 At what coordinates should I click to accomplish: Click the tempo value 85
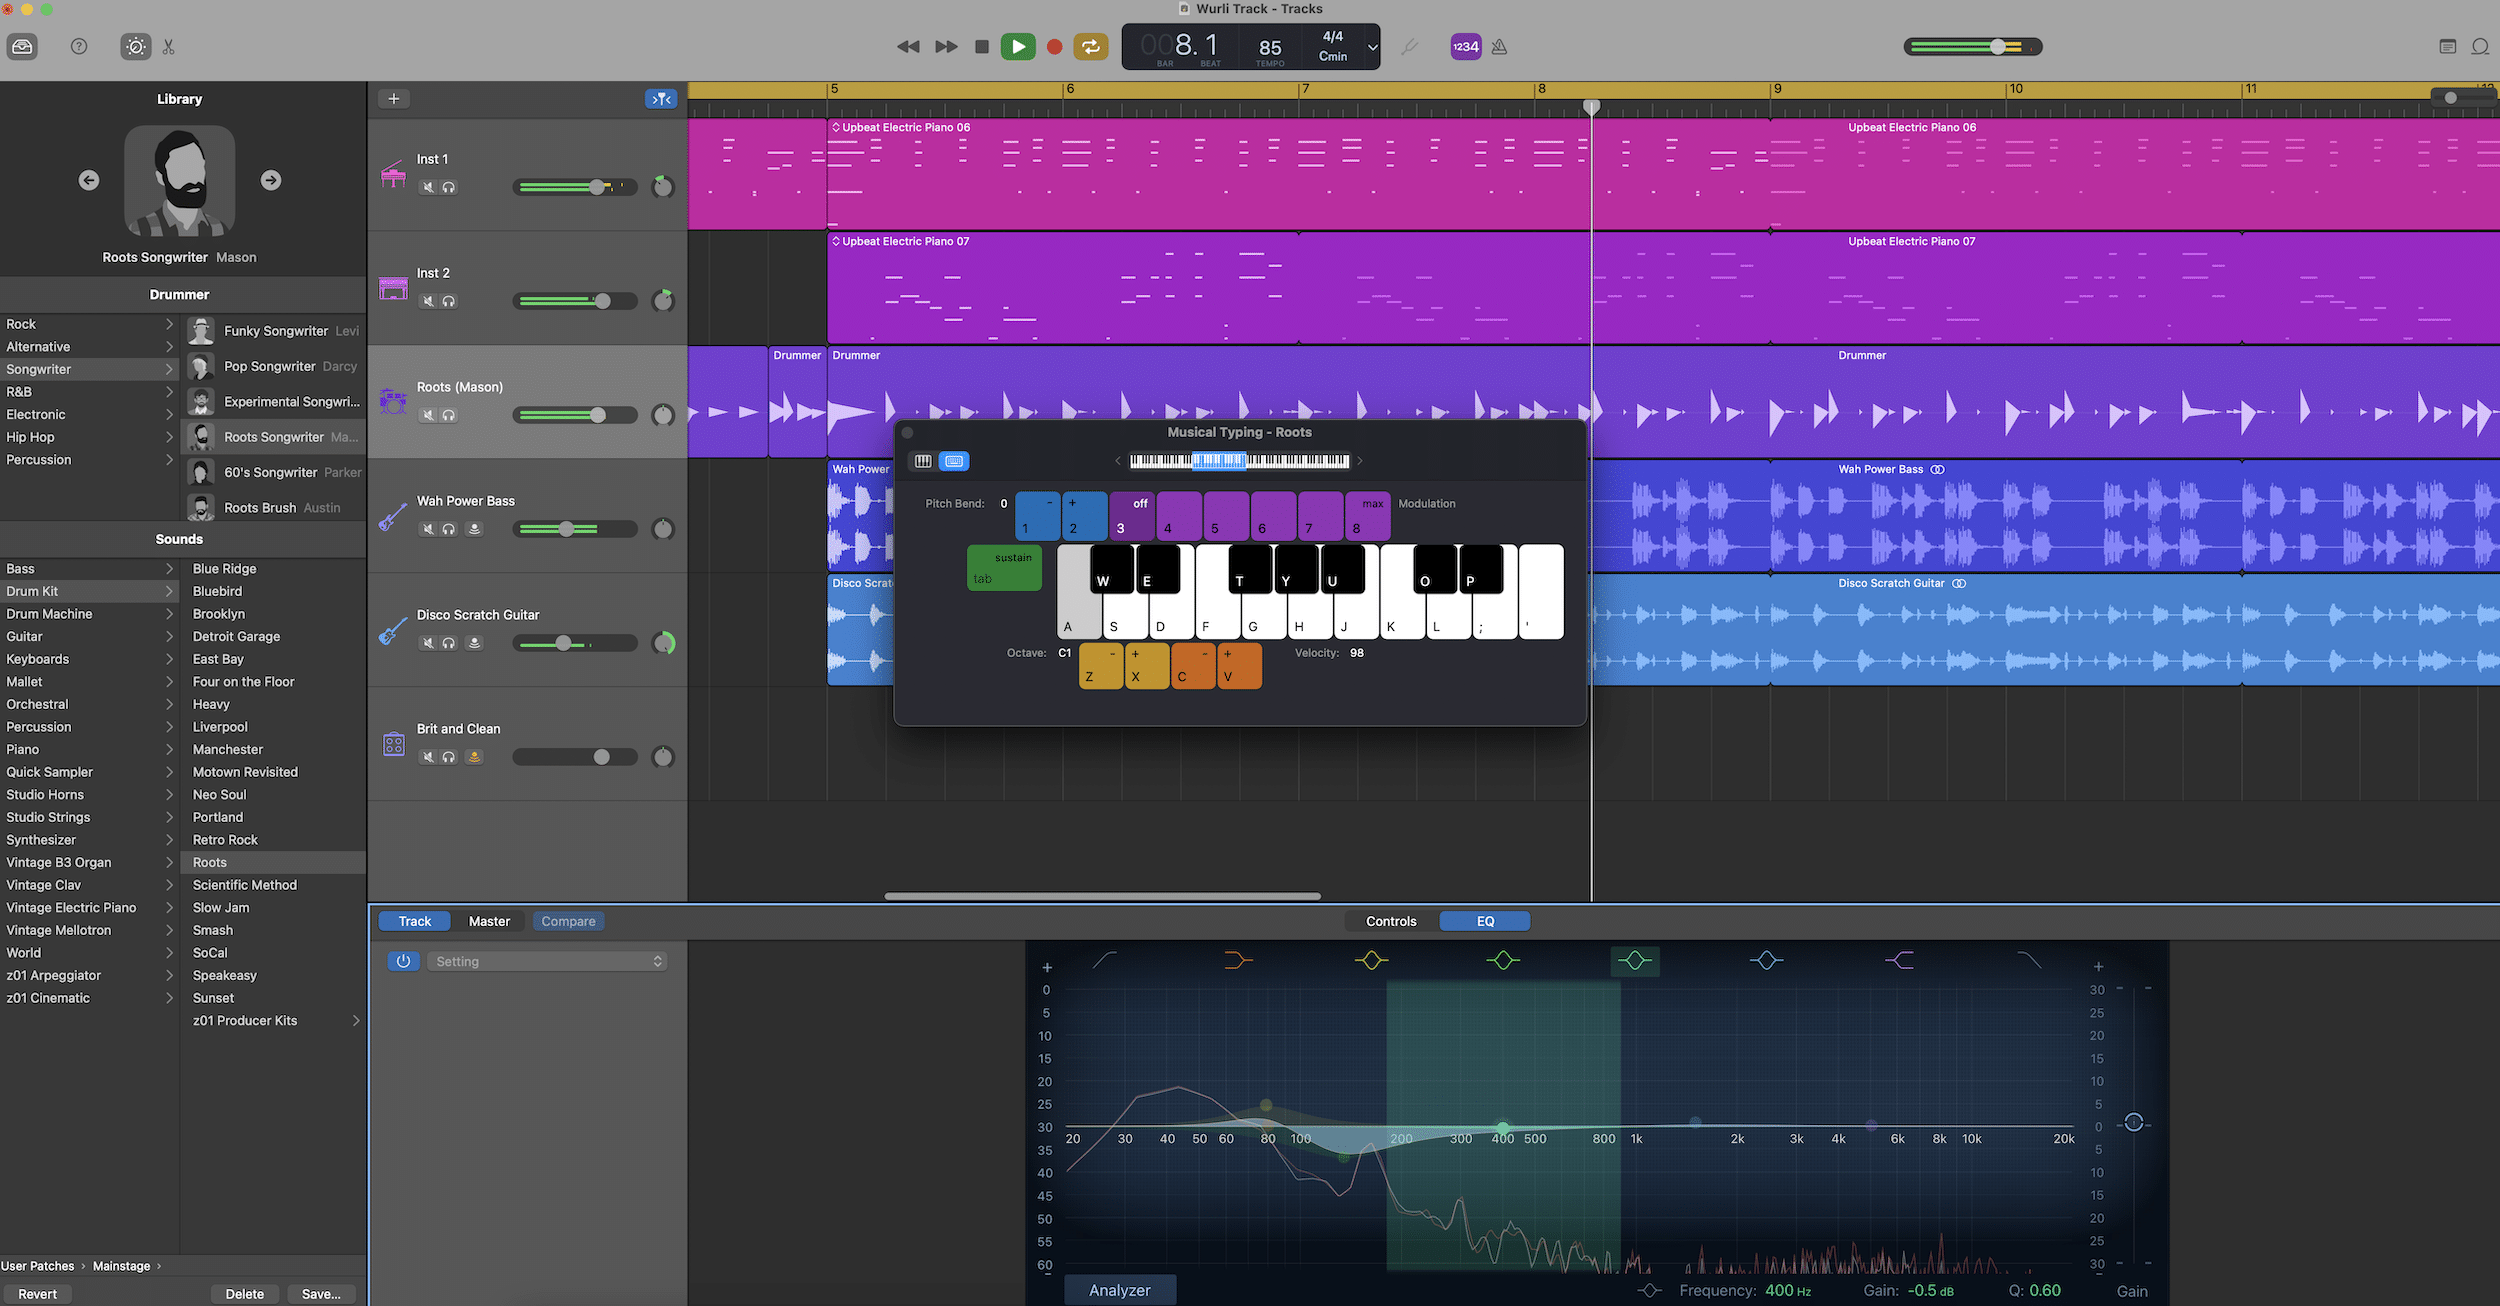[x=1270, y=48]
